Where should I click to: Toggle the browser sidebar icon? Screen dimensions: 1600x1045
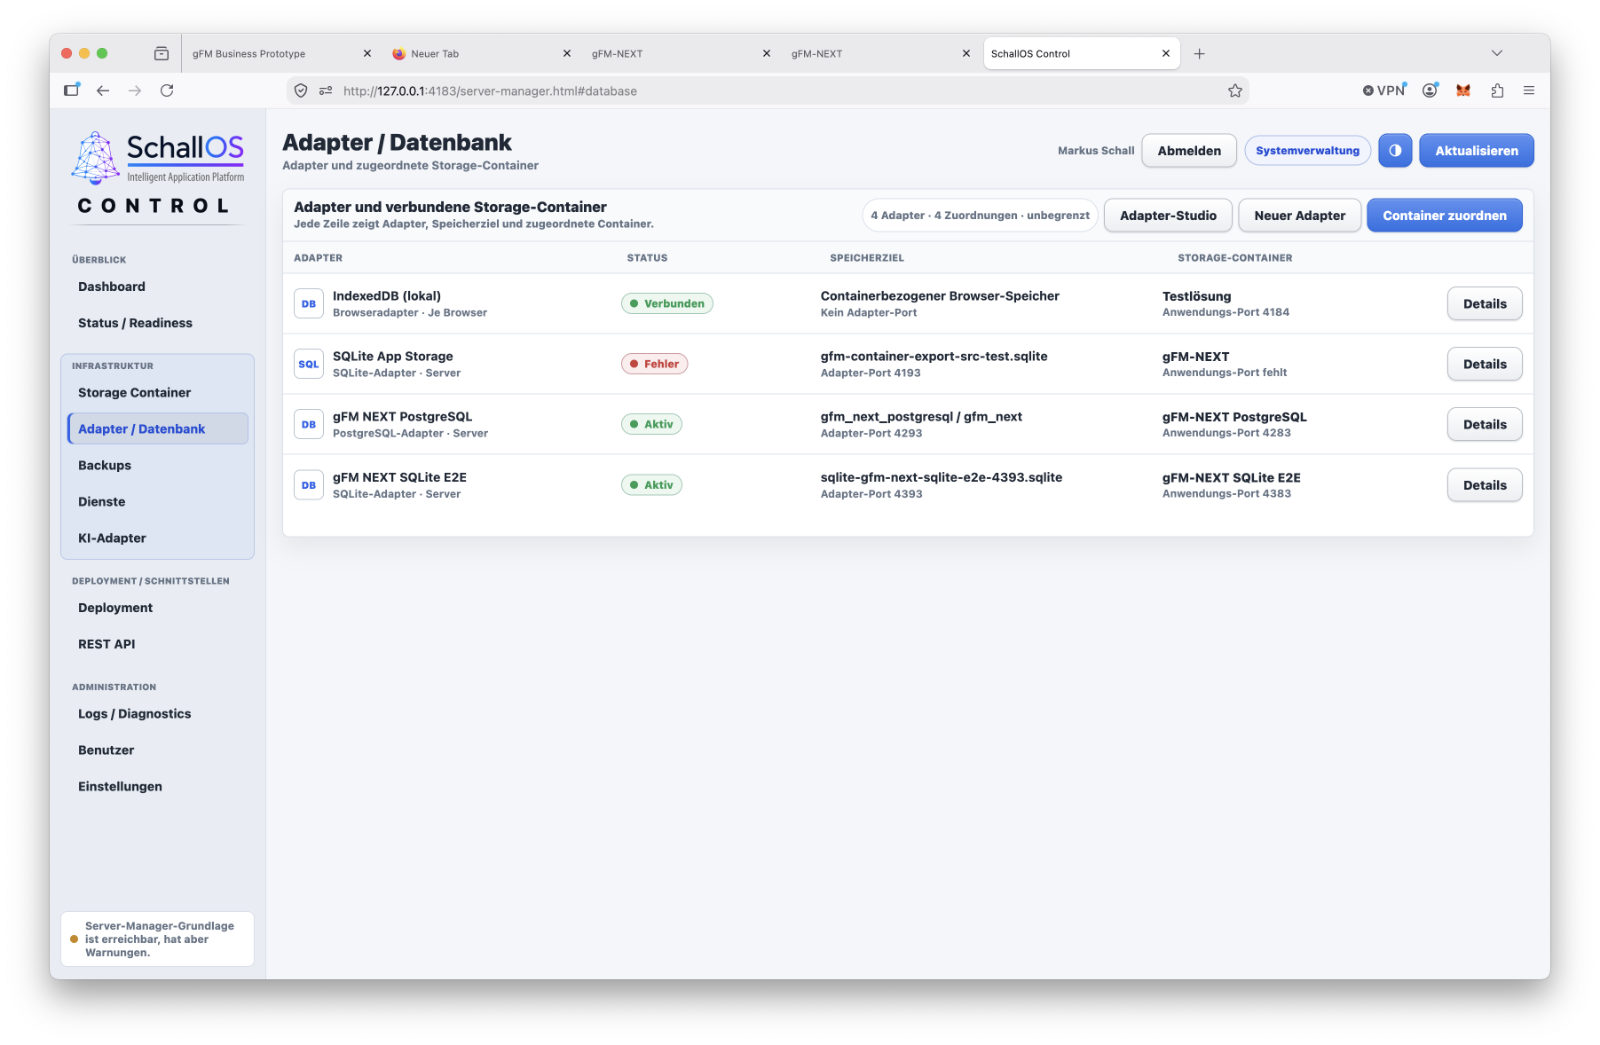coord(71,90)
